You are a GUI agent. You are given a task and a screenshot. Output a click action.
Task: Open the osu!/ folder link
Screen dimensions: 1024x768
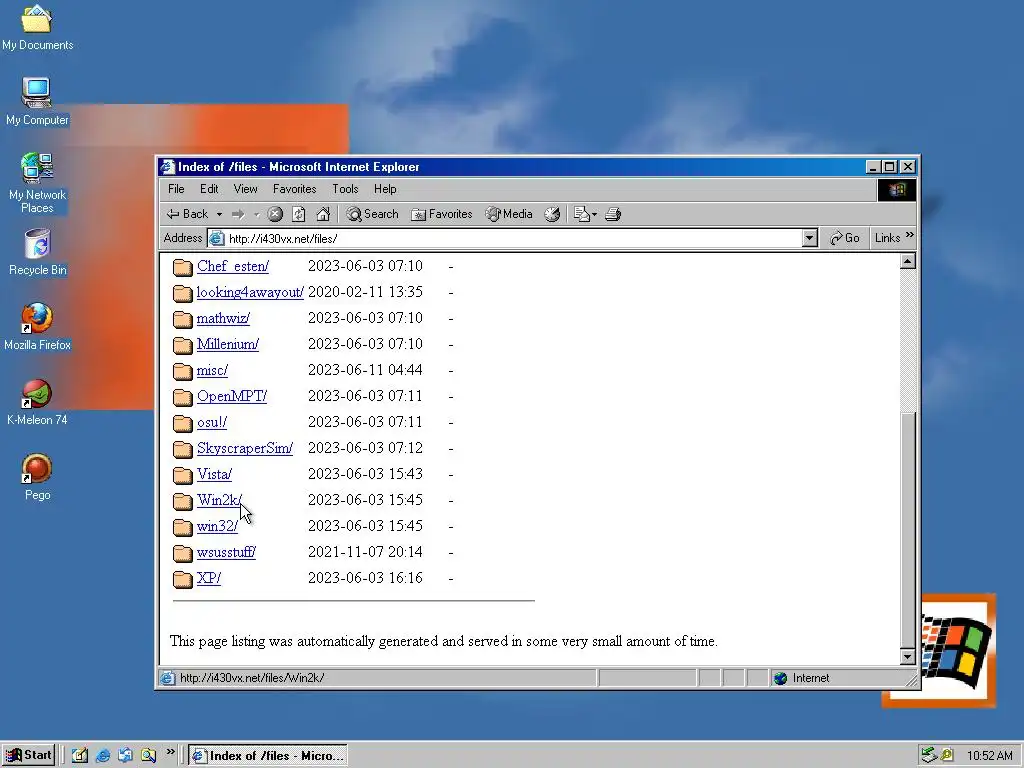click(x=212, y=423)
